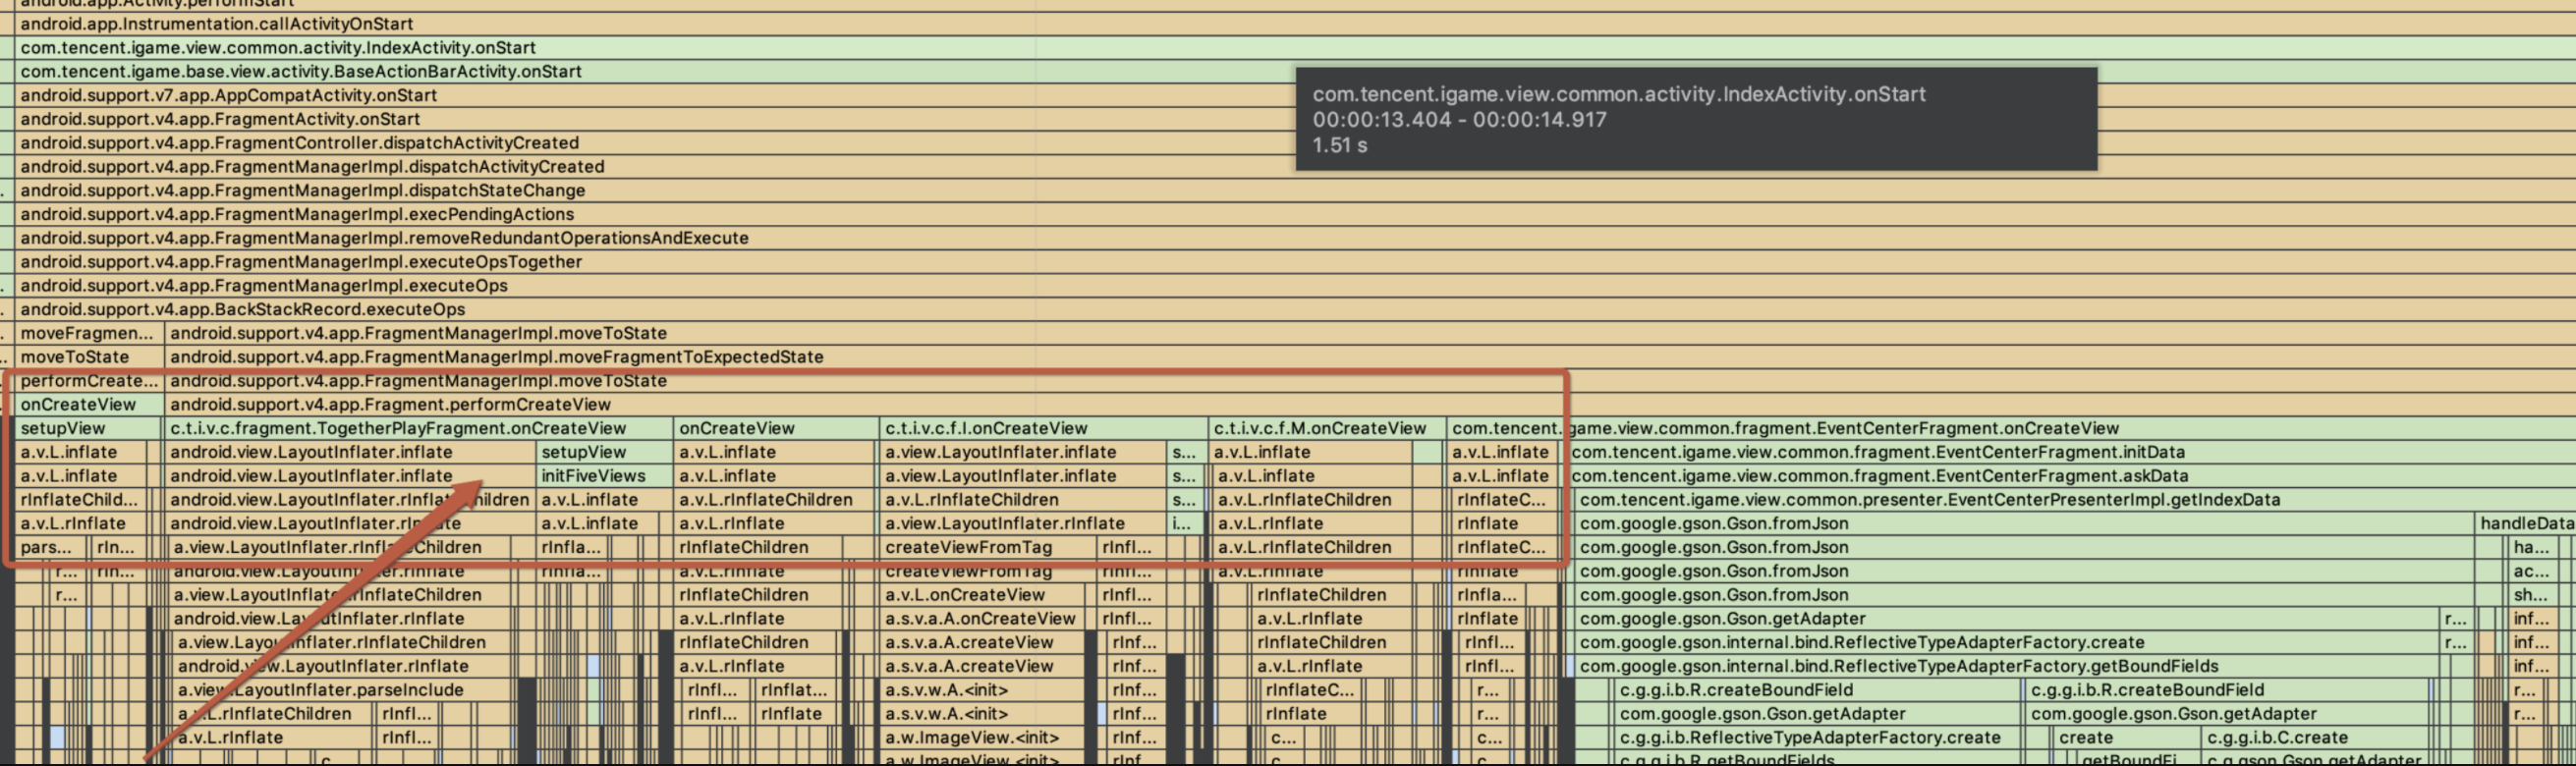Select the c.g.g.i.b.ReflectiveTypeAdapterFactory.create frame
This screenshot has height=766, width=2576.
click(1819, 738)
